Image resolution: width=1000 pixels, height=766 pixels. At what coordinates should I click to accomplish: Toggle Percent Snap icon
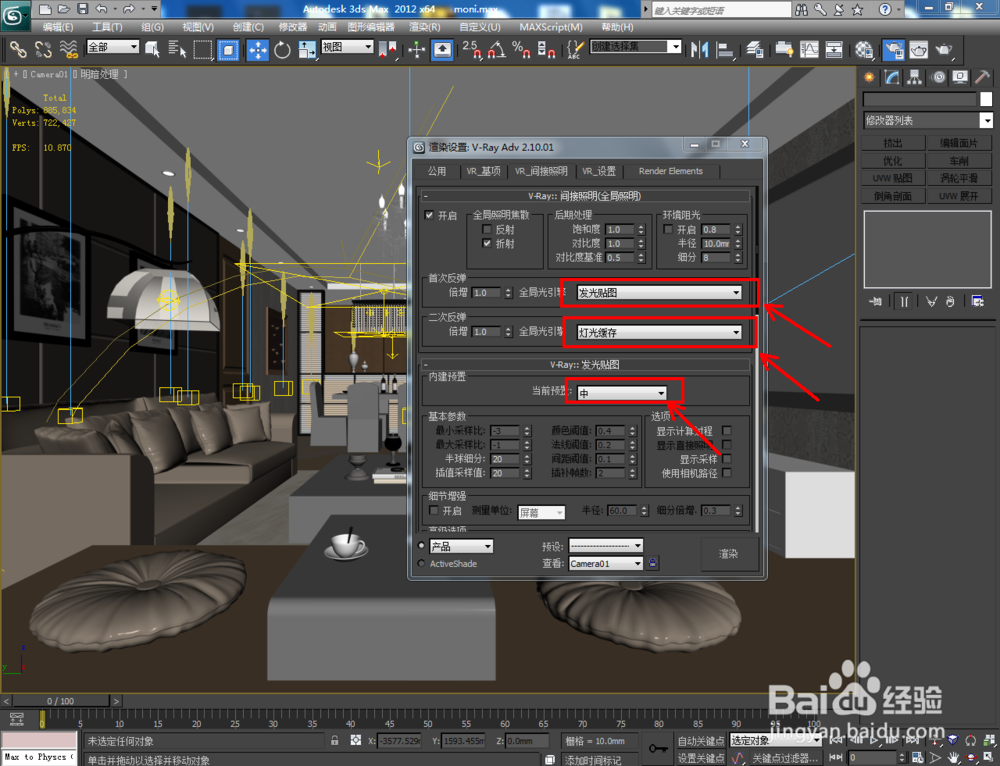(521, 50)
